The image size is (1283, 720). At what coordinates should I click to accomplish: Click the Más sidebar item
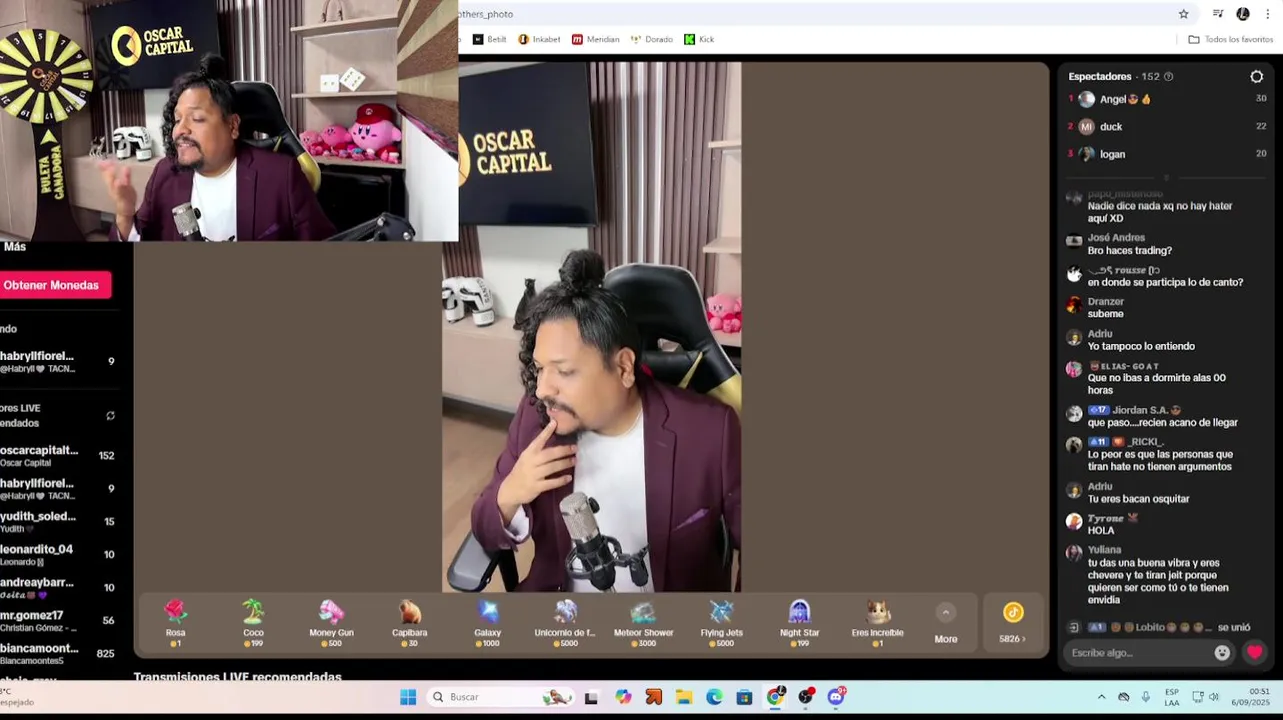click(x=14, y=247)
